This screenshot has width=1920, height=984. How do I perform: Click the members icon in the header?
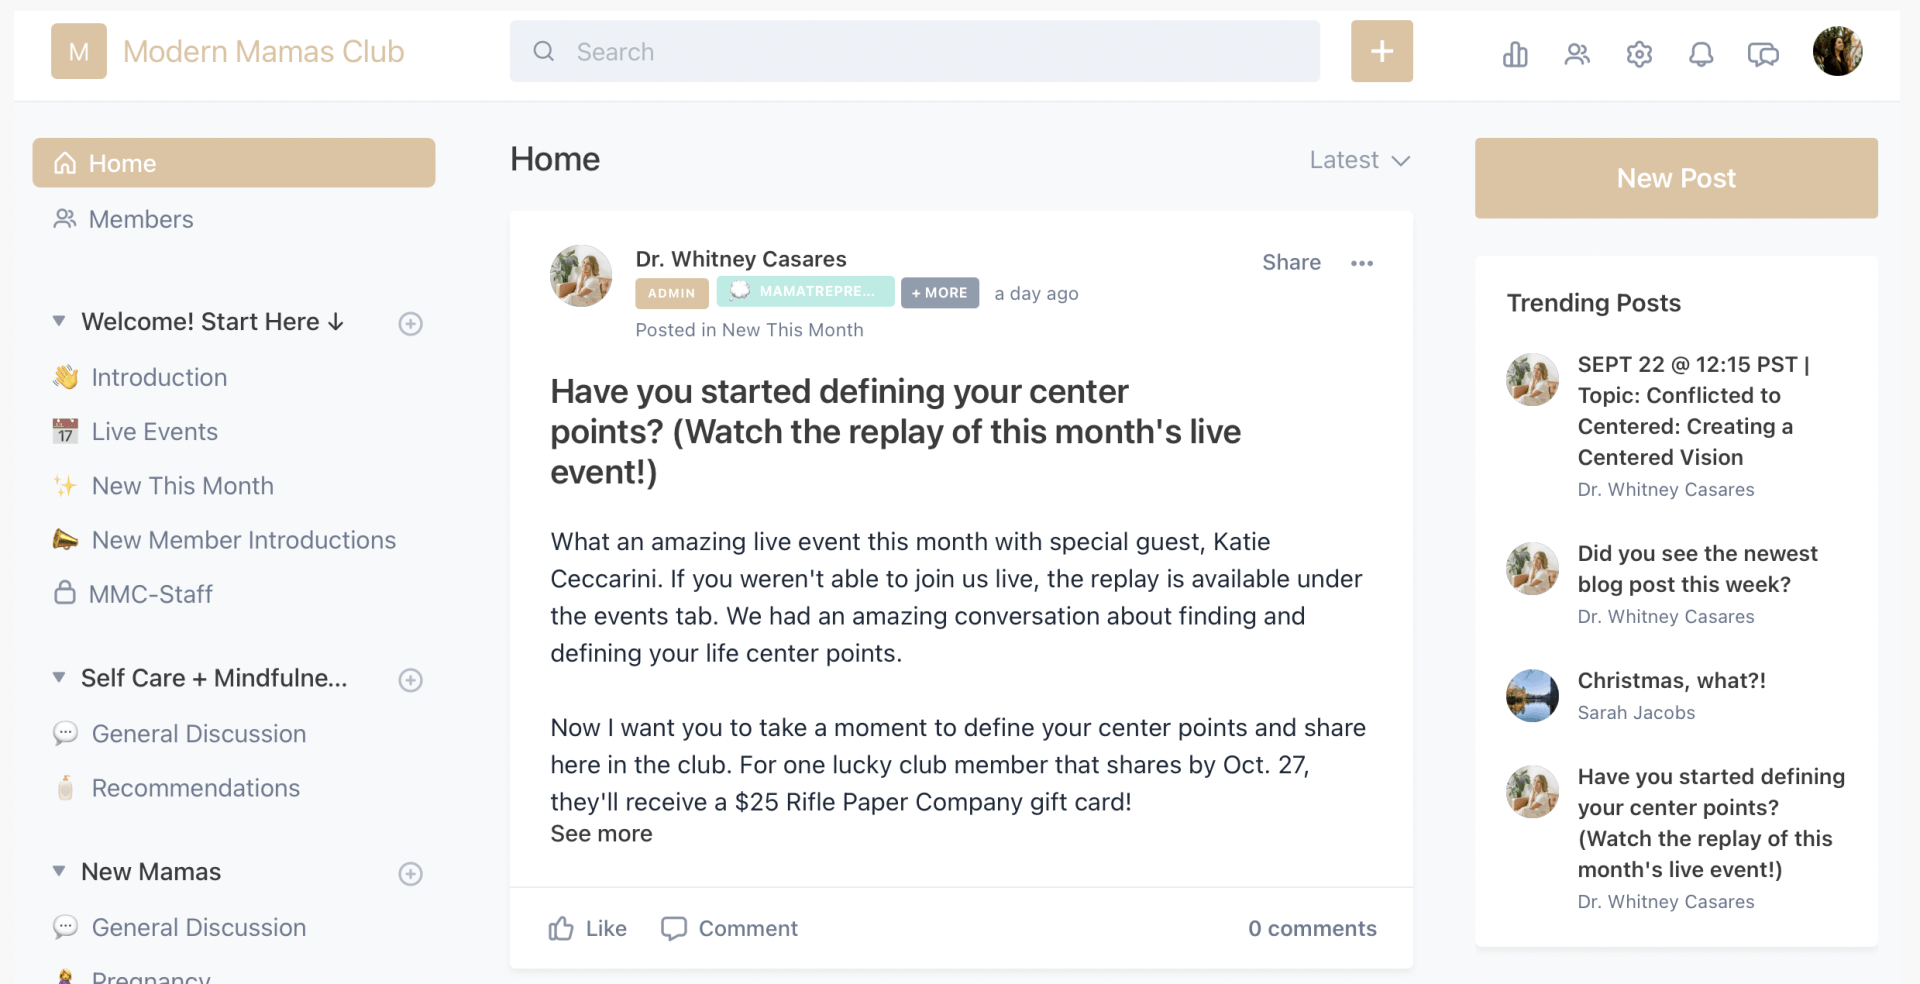coord(1577,54)
